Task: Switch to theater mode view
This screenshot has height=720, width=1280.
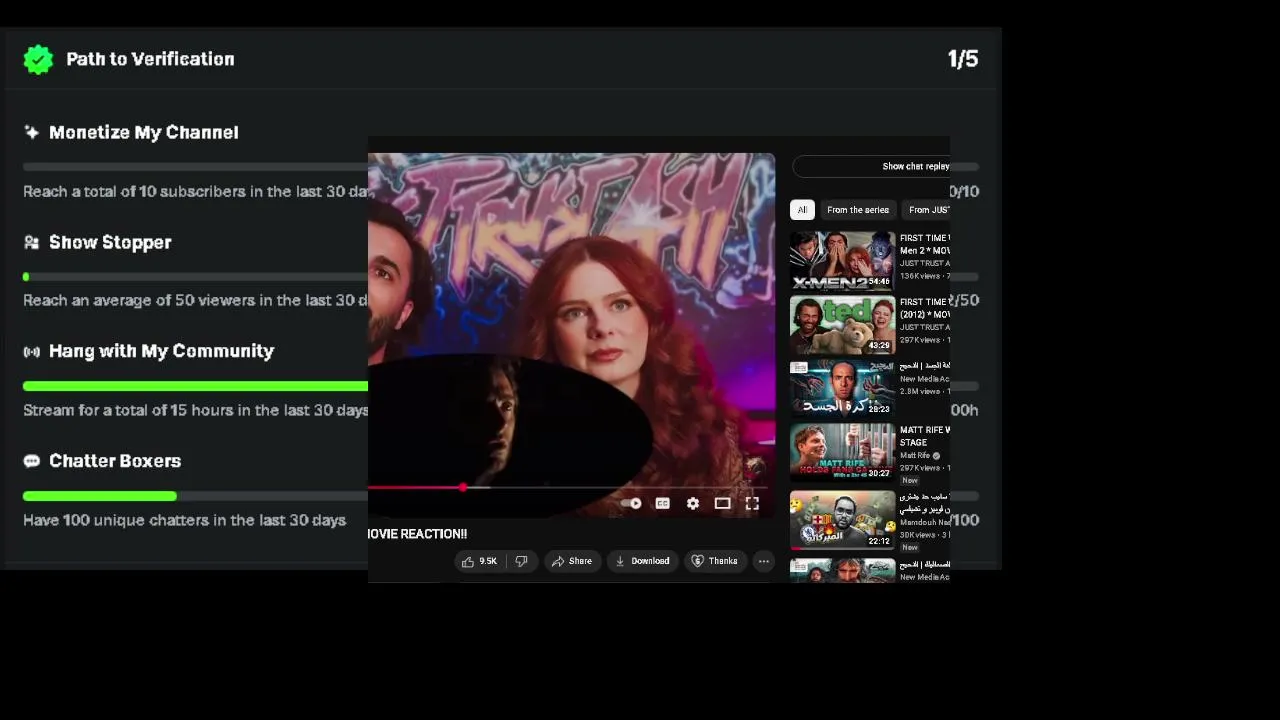Action: pyautogui.click(x=722, y=503)
